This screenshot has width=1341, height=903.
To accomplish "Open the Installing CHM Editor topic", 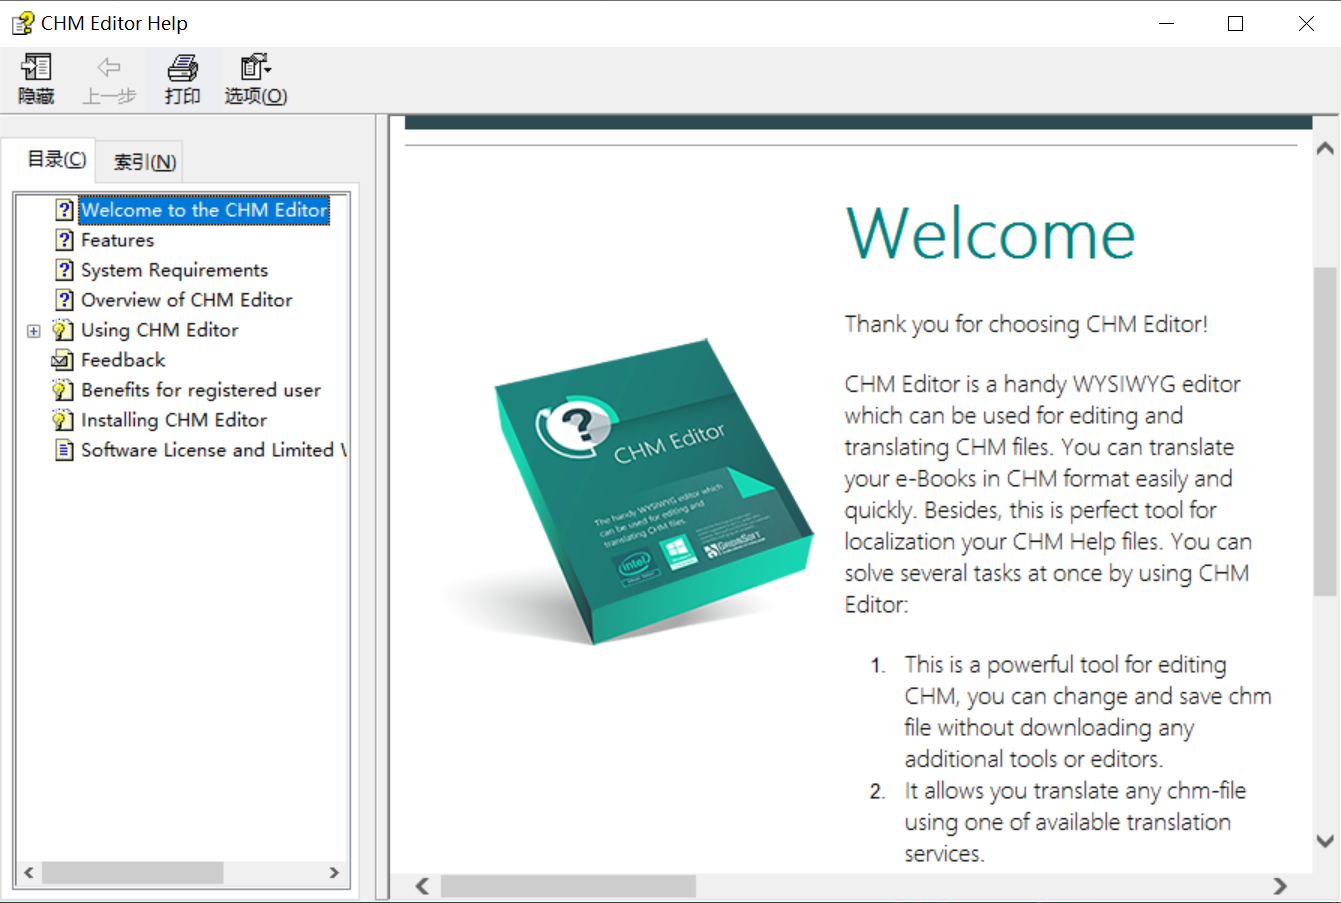I will coord(174,420).
